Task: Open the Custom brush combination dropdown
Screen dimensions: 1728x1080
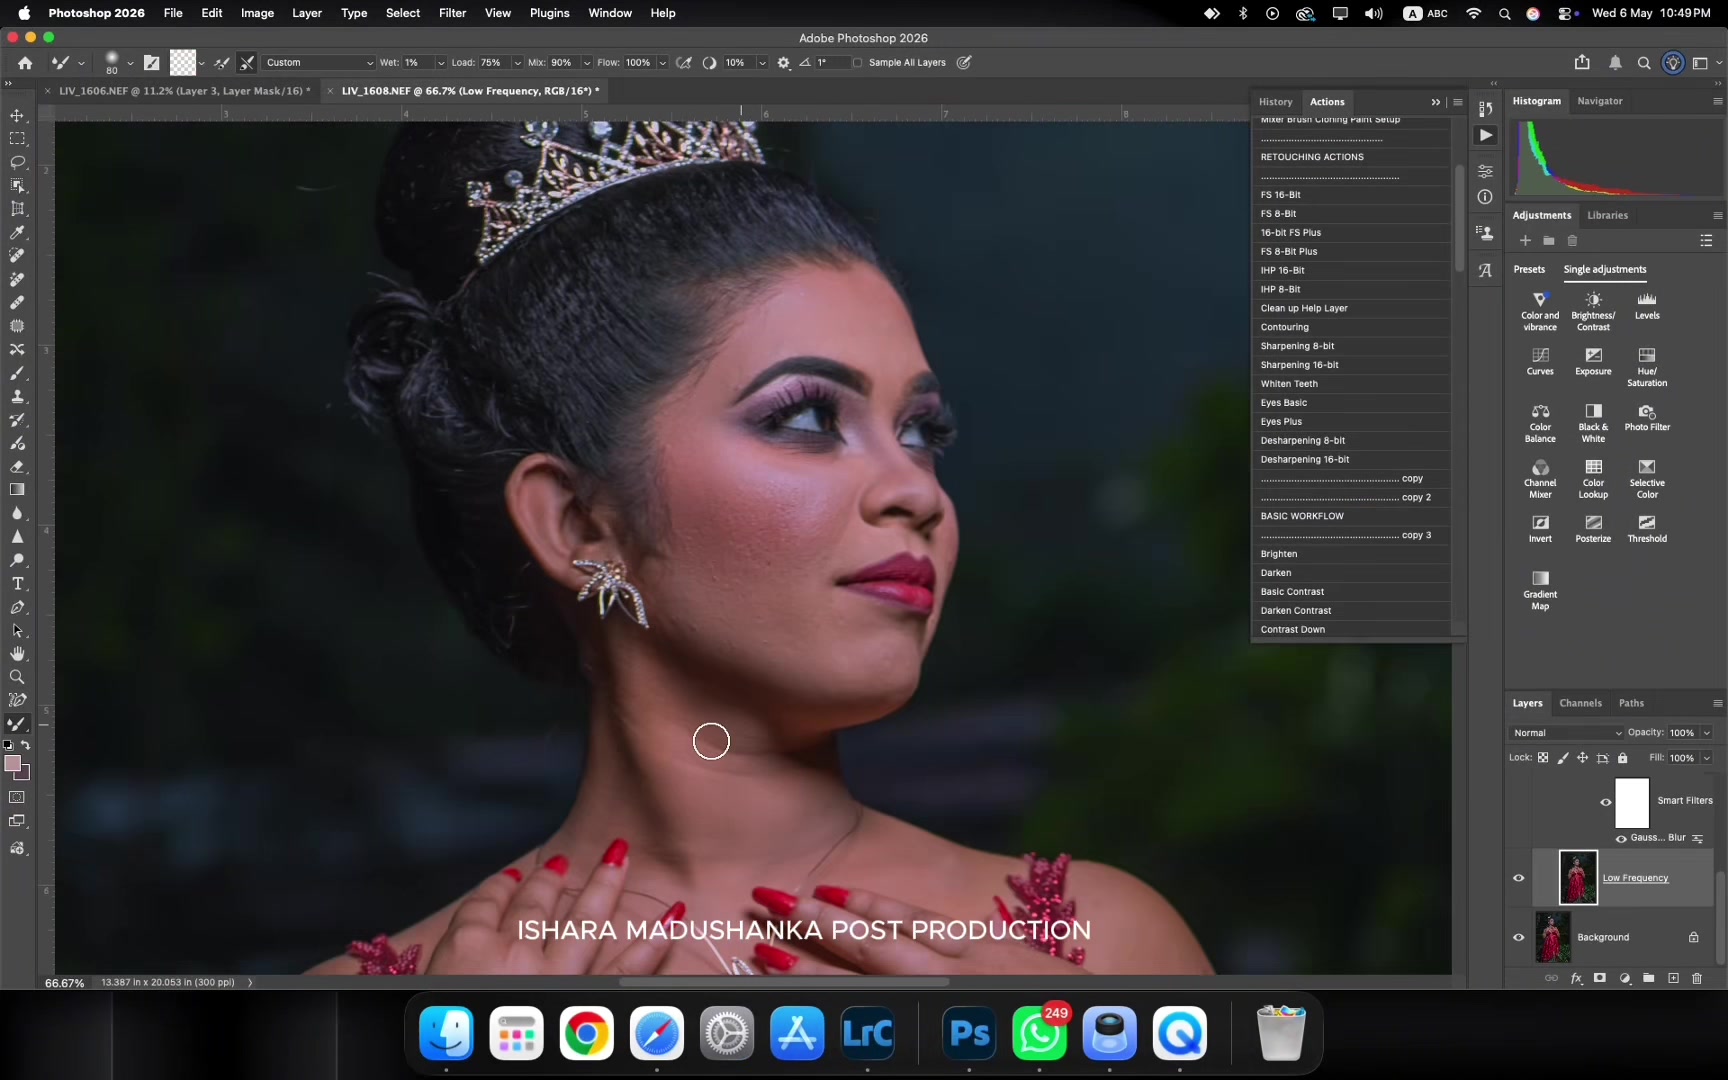Action: [x=319, y=62]
